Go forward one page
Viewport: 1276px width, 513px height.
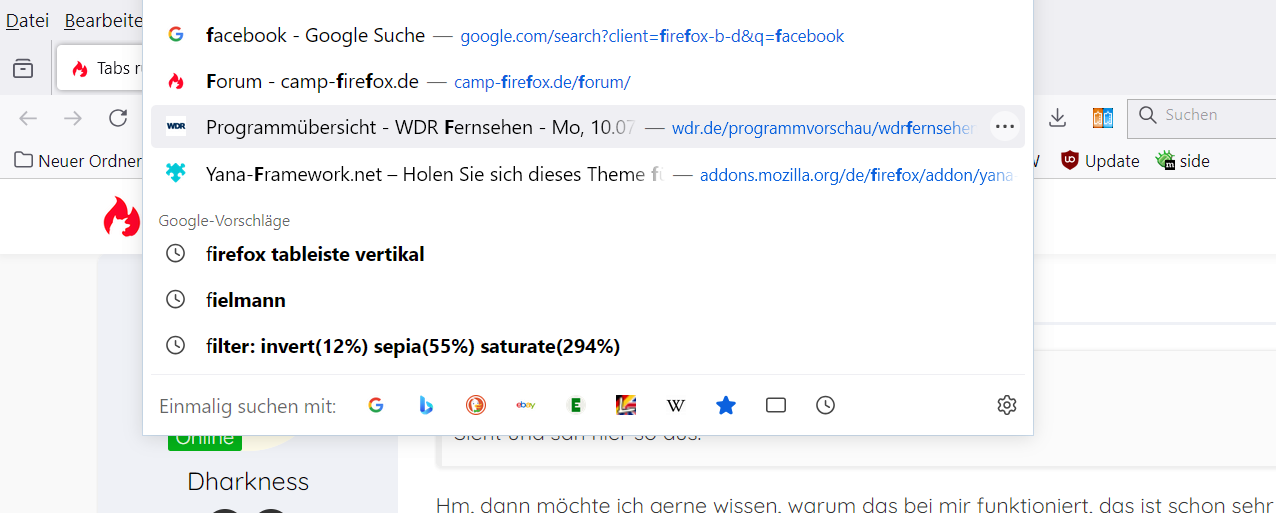[73, 118]
